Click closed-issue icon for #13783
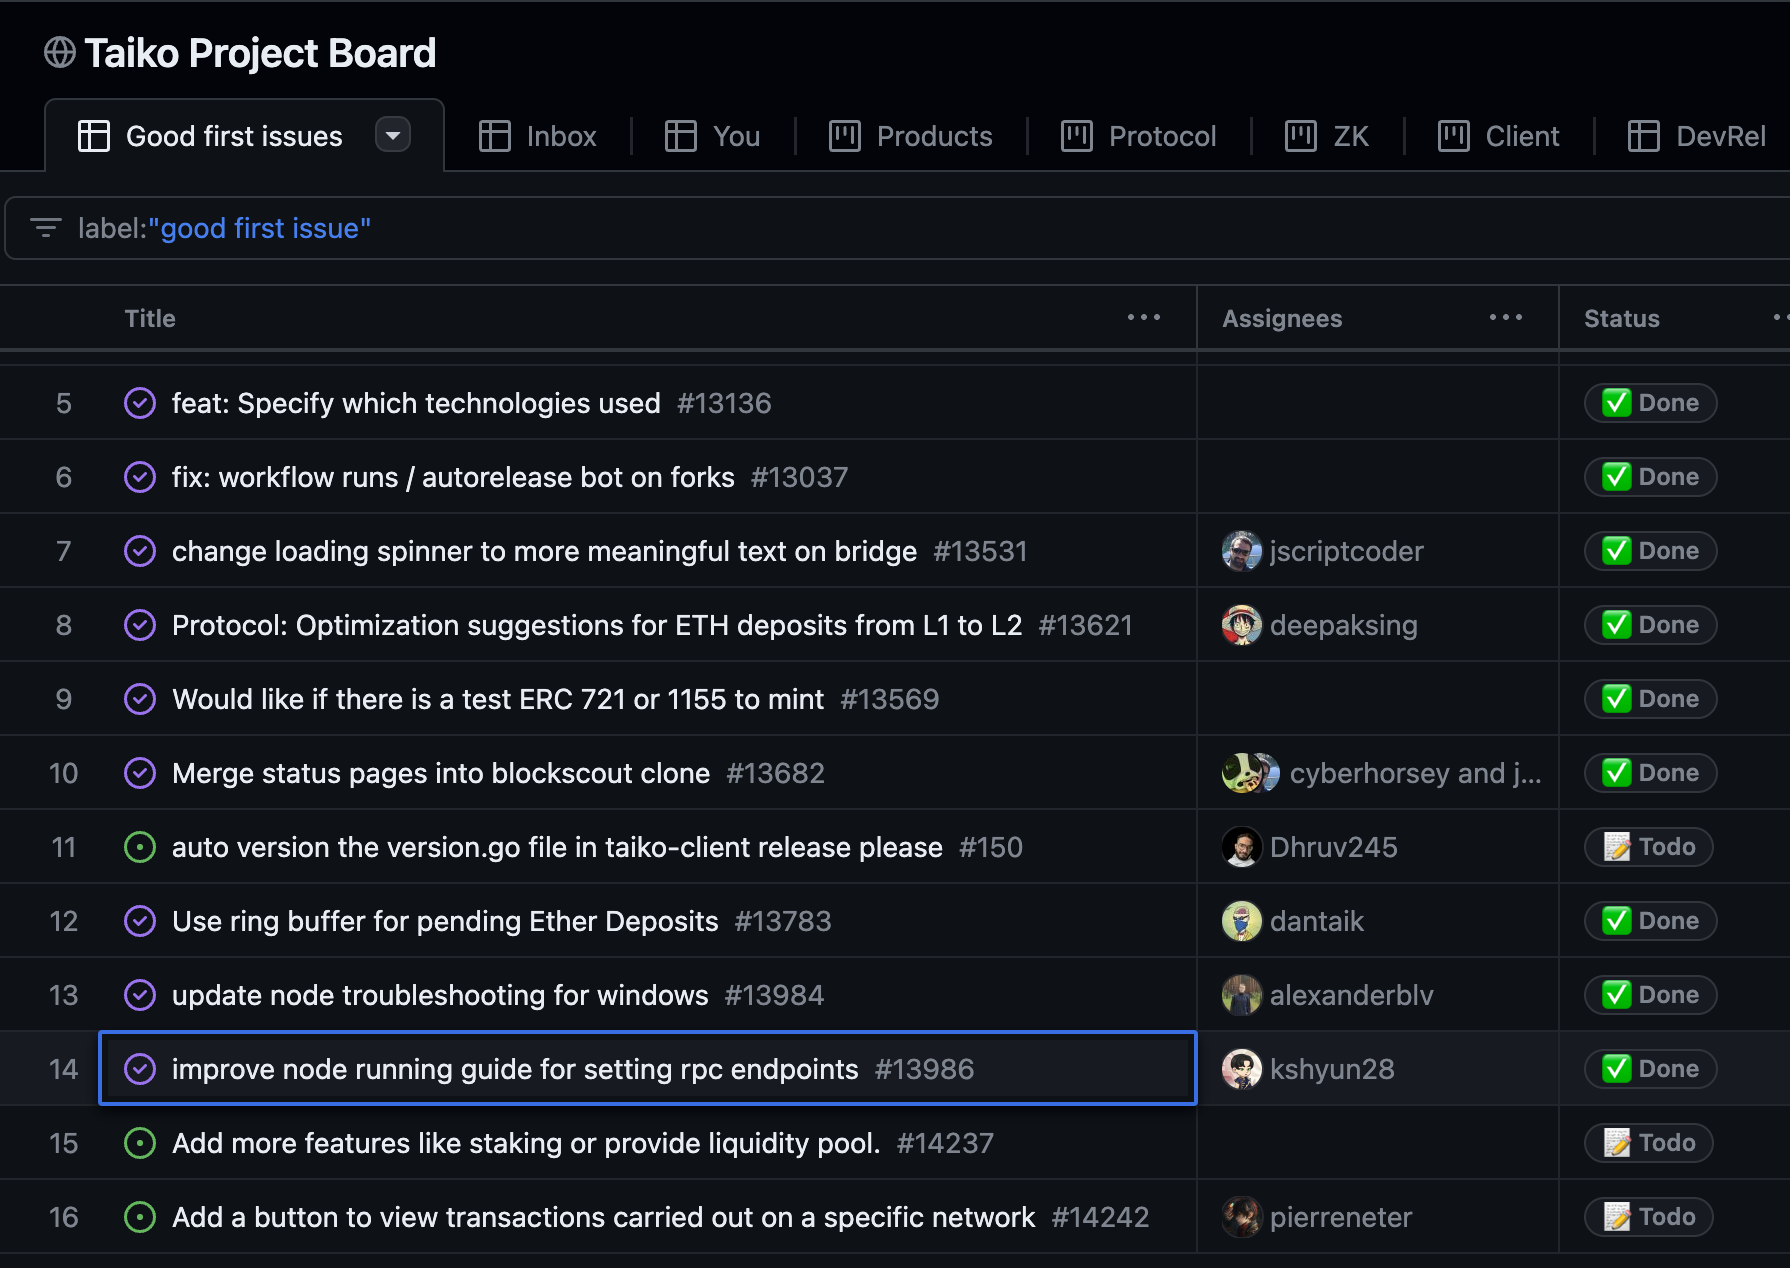This screenshot has height=1268, width=1790. click(x=140, y=921)
